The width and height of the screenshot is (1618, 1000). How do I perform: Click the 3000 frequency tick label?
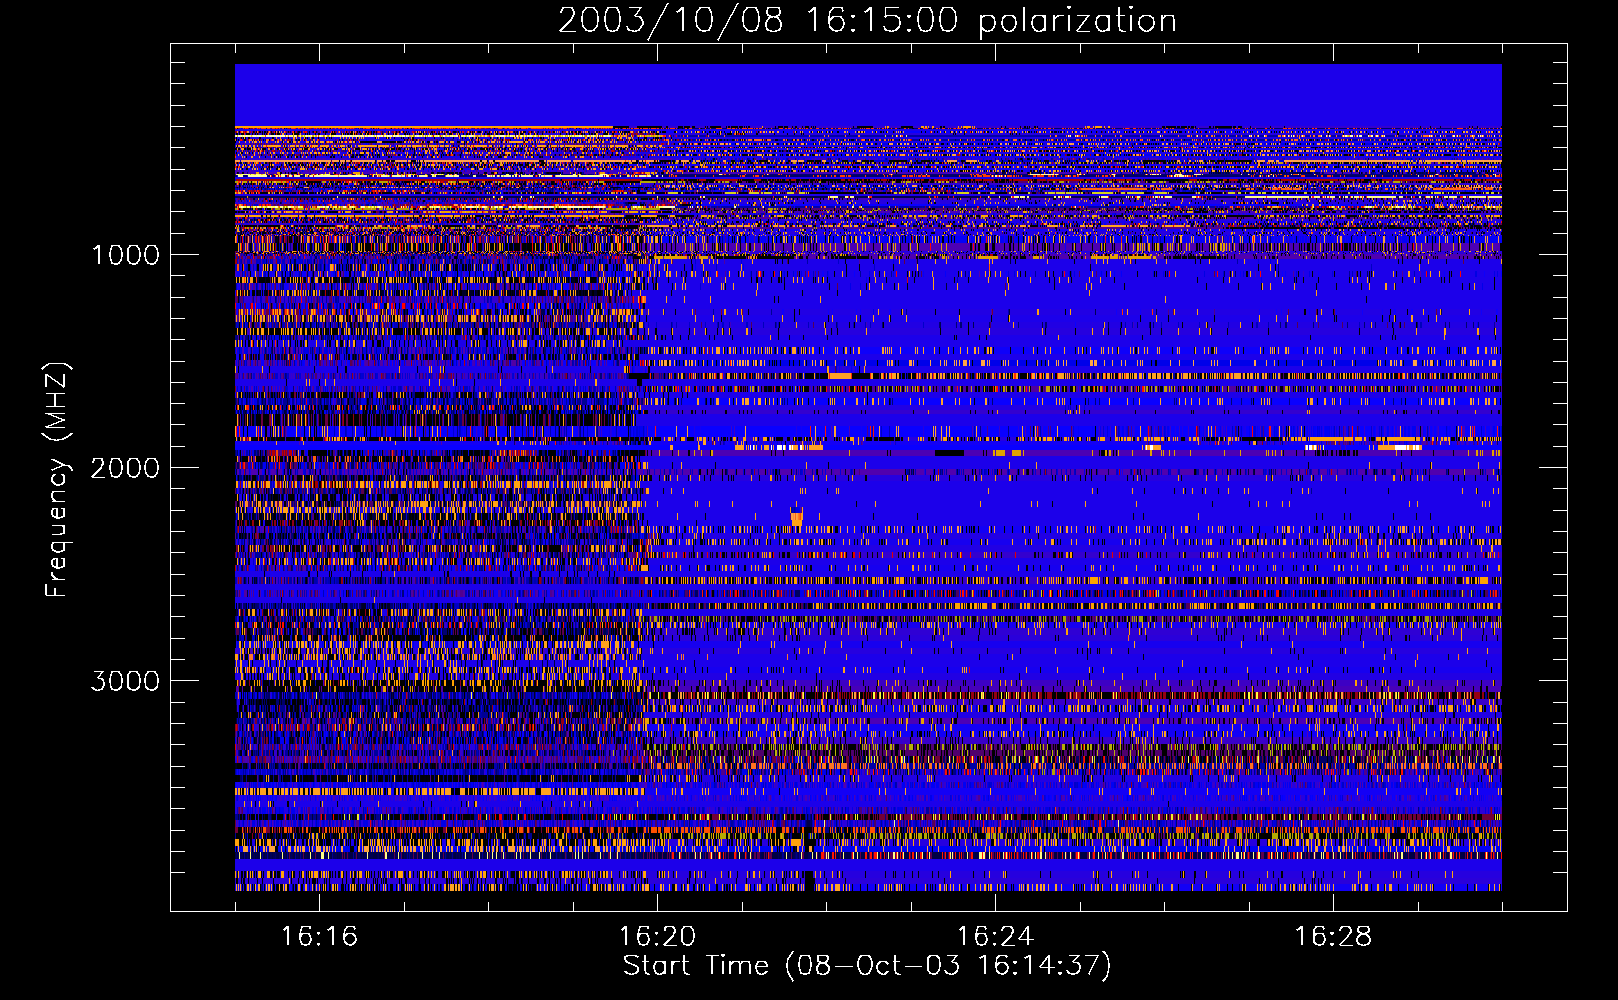(125, 681)
